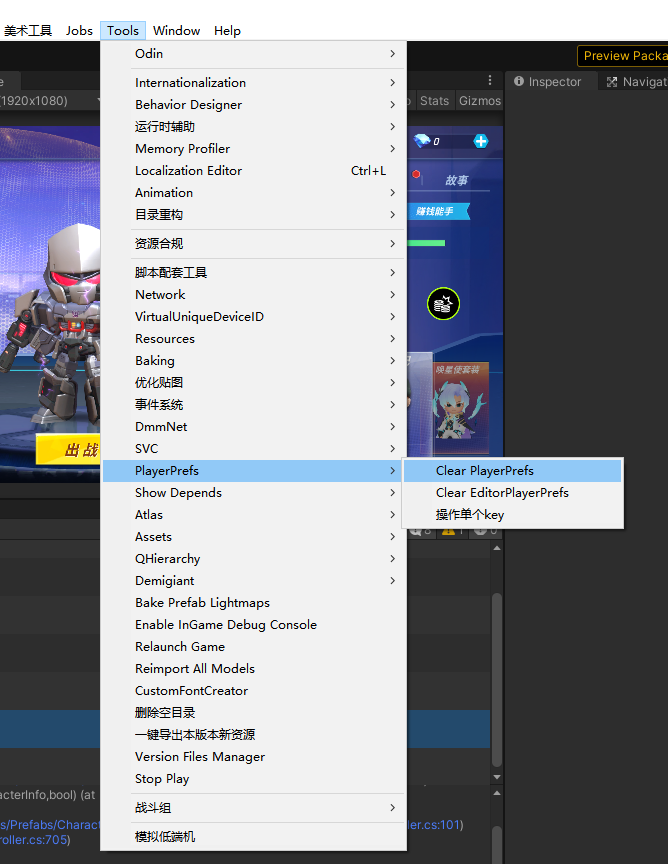Click the 出战 yellow button
Image resolution: width=668 pixels, height=864 pixels.
68,450
